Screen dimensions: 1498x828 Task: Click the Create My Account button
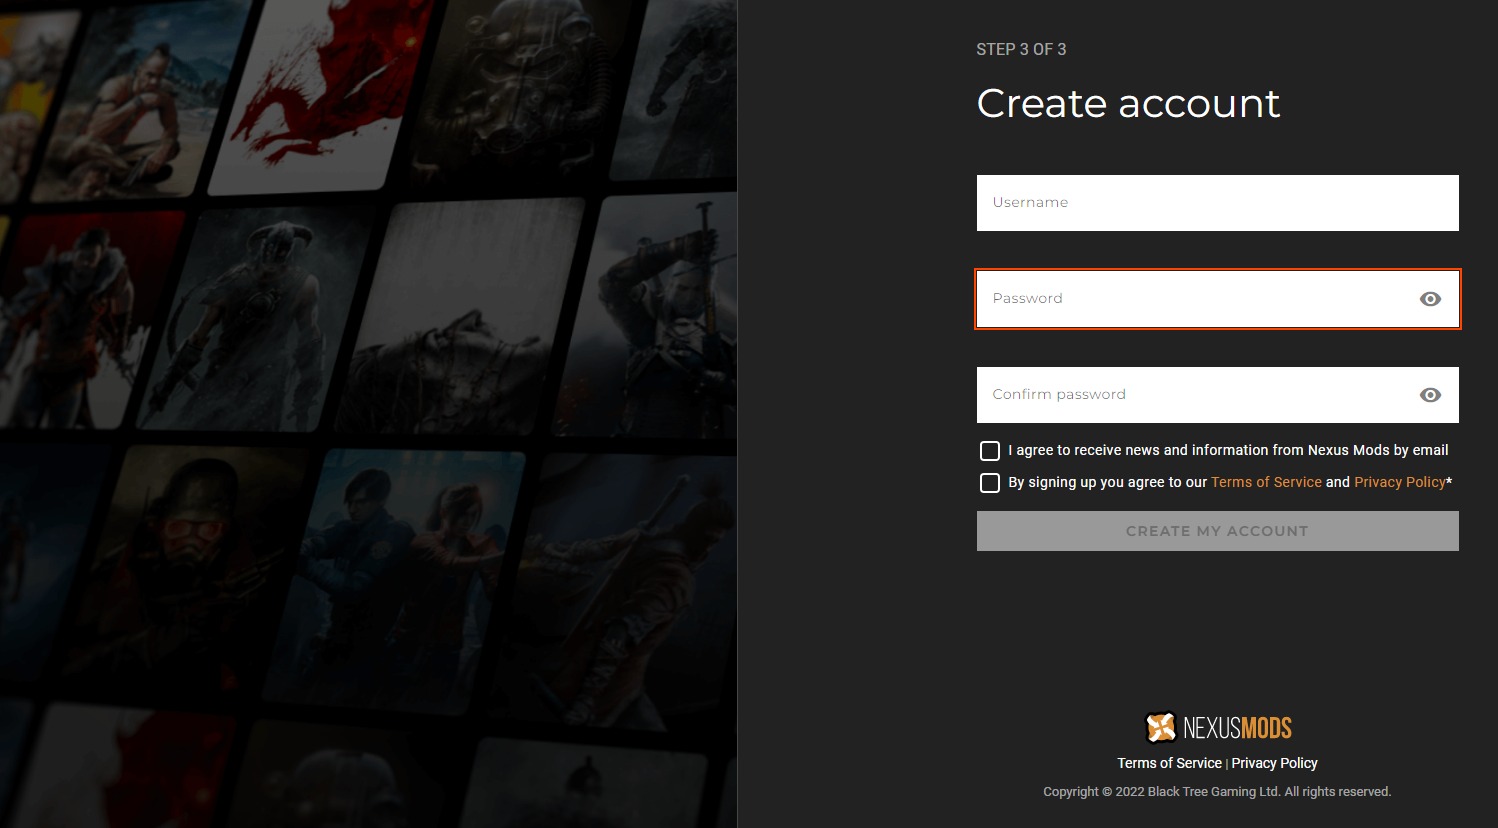[x=1217, y=531]
